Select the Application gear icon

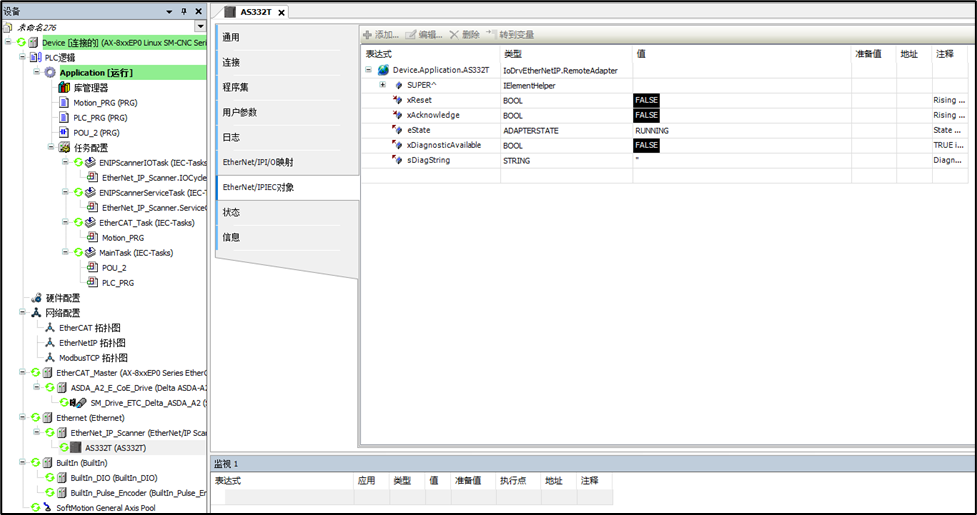50,73
